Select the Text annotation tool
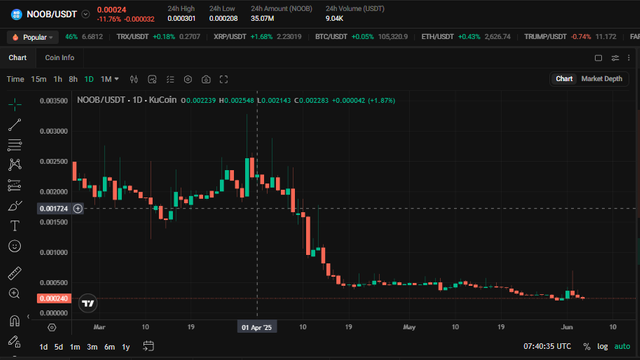The image size is (640, 360). [x=15, y=226]
